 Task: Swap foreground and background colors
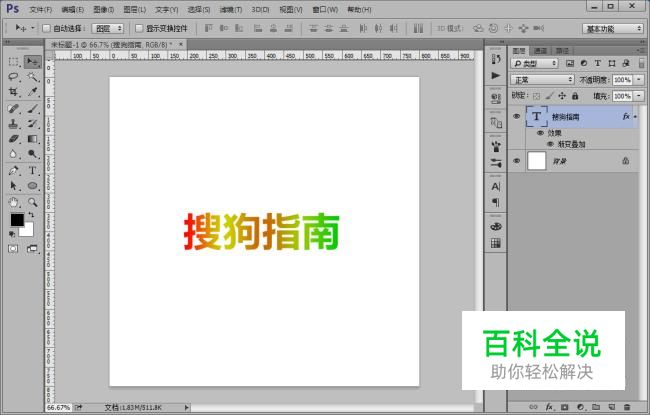click(x=31, y=215)
